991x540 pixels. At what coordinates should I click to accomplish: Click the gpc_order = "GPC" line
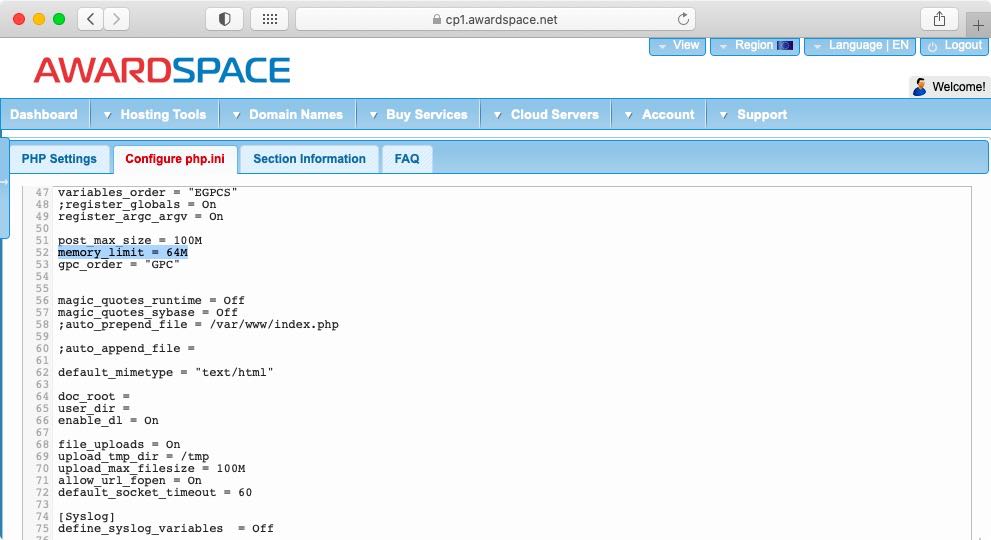tap(119, 264)
